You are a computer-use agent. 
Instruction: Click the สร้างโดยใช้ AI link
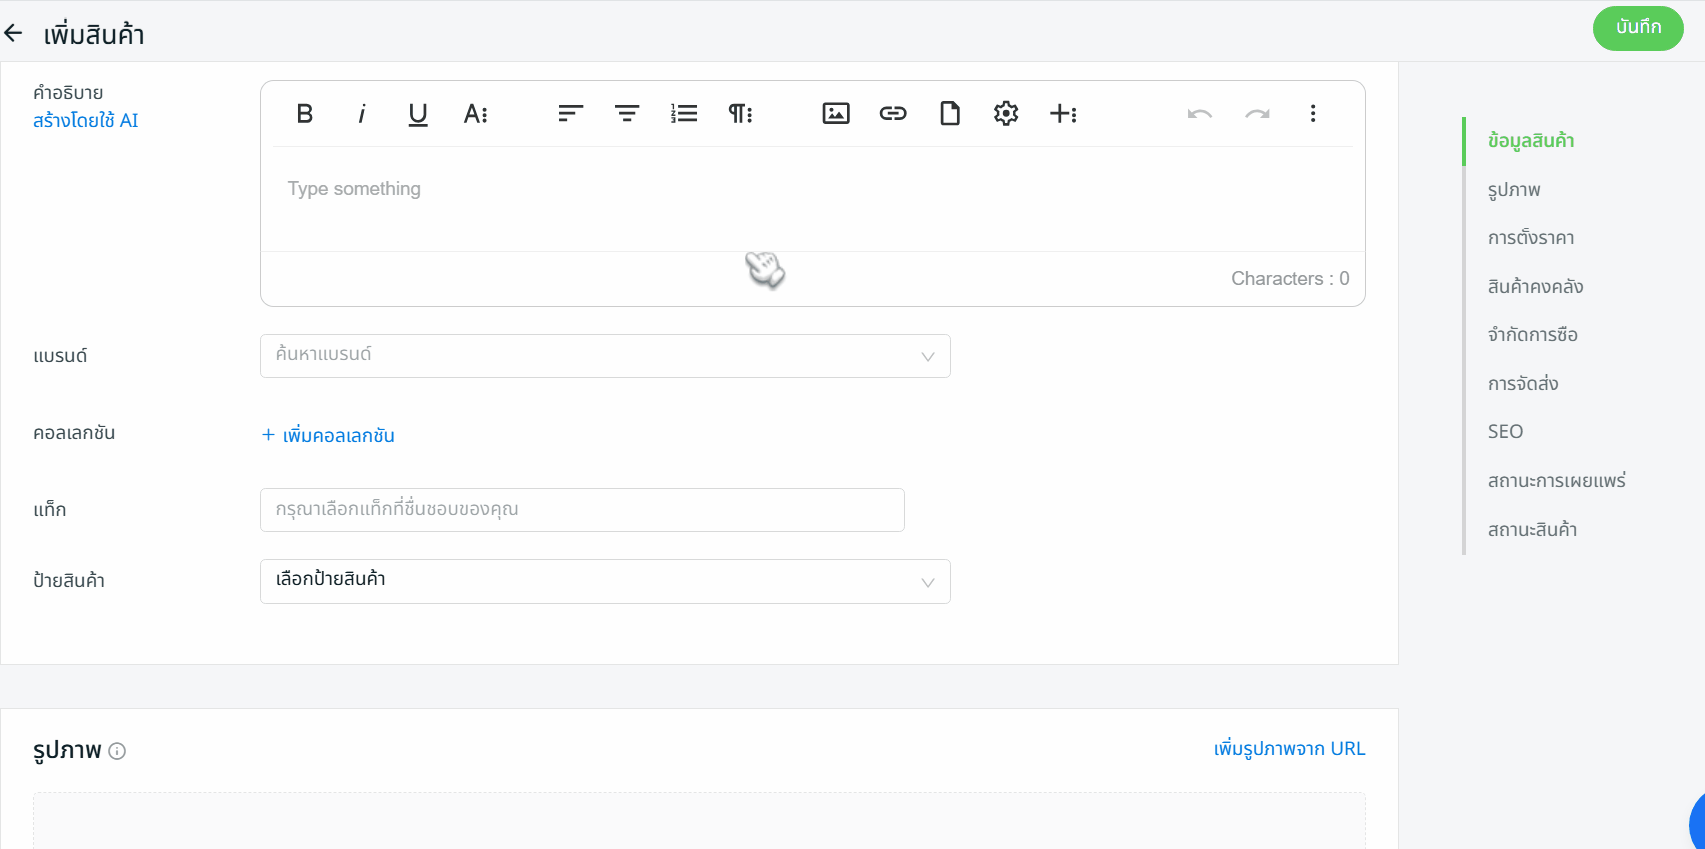tap(86, 121)
